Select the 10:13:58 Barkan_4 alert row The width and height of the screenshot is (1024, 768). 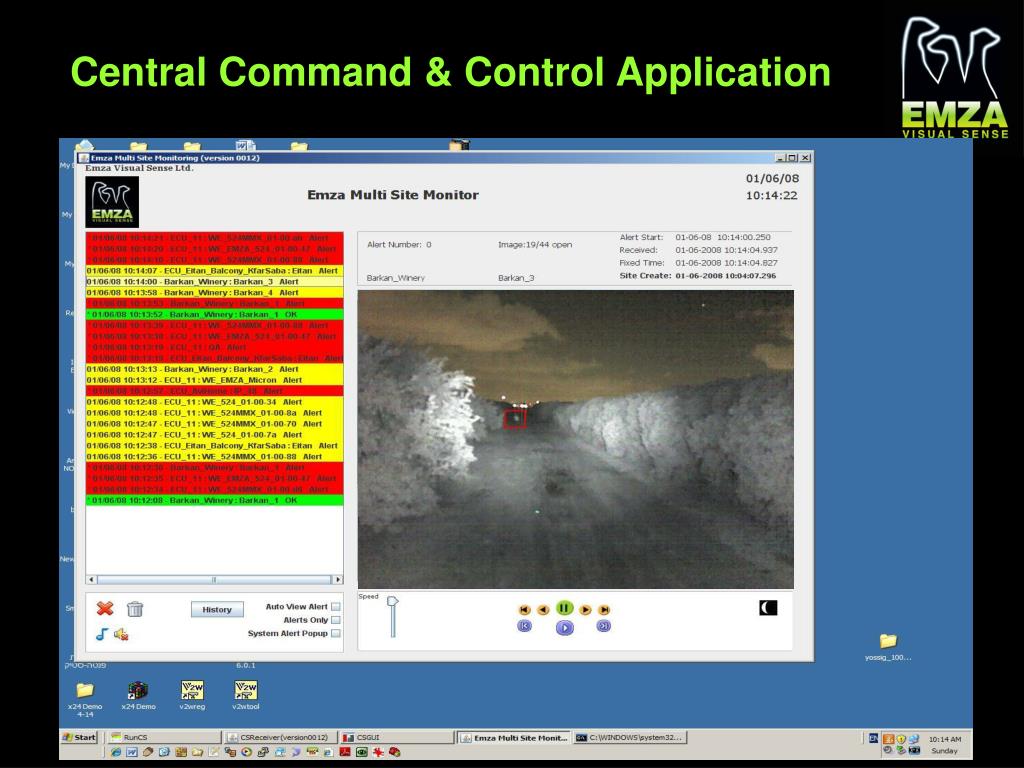(x=214, y=293)
